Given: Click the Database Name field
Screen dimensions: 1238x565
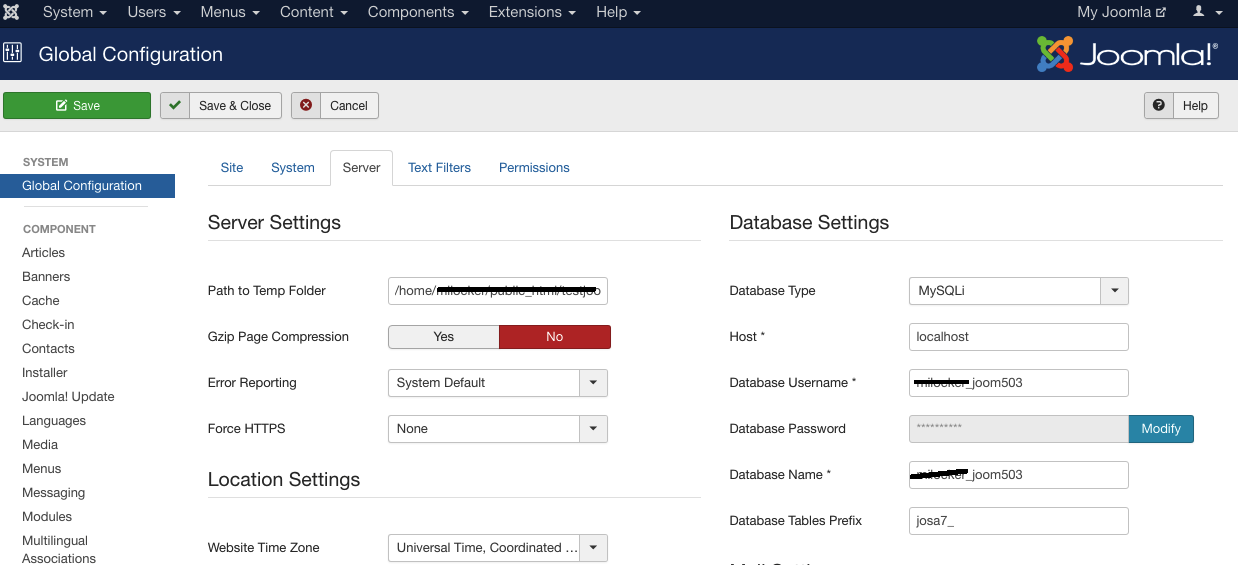Looking at the screenshot, I should (1018, 475).
